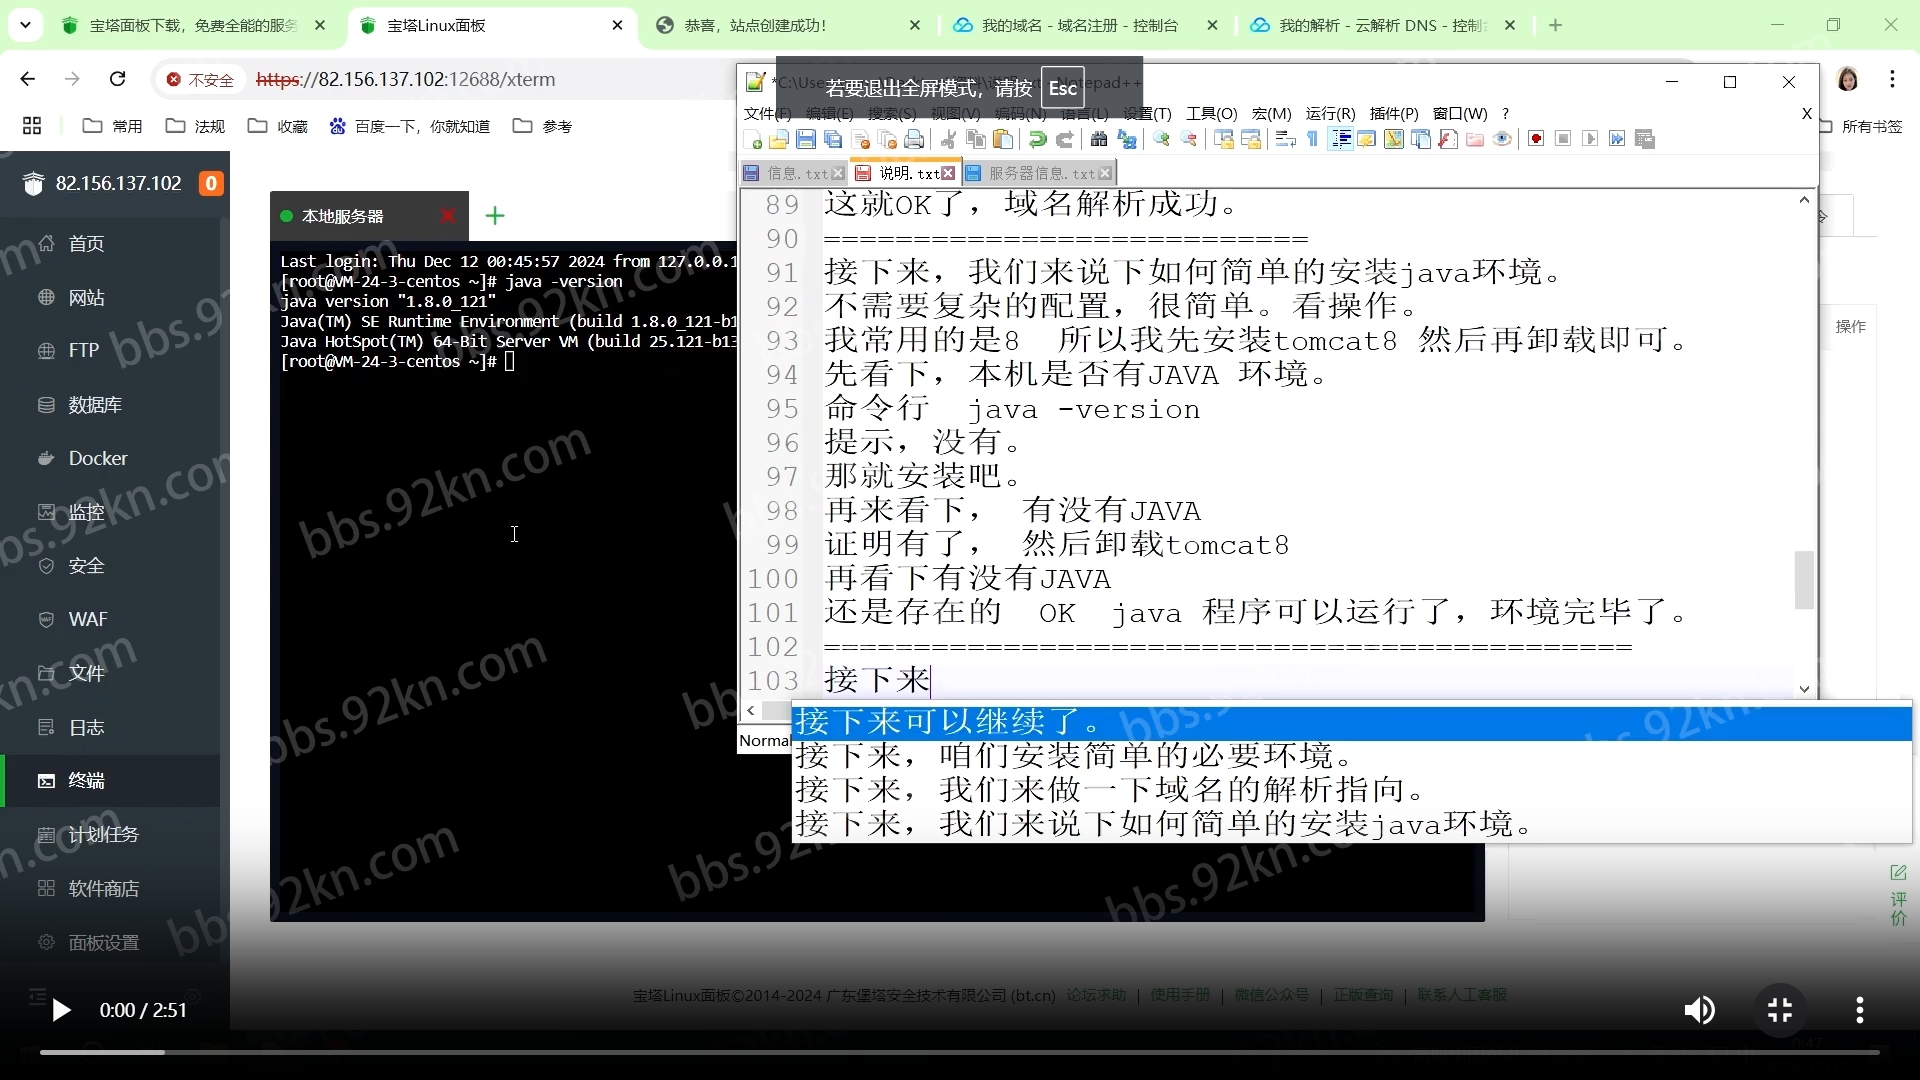Click the green Undo arrow in Notepad++
The height and width of the screenshot is (1080, 1920).
coord(1038,140)
